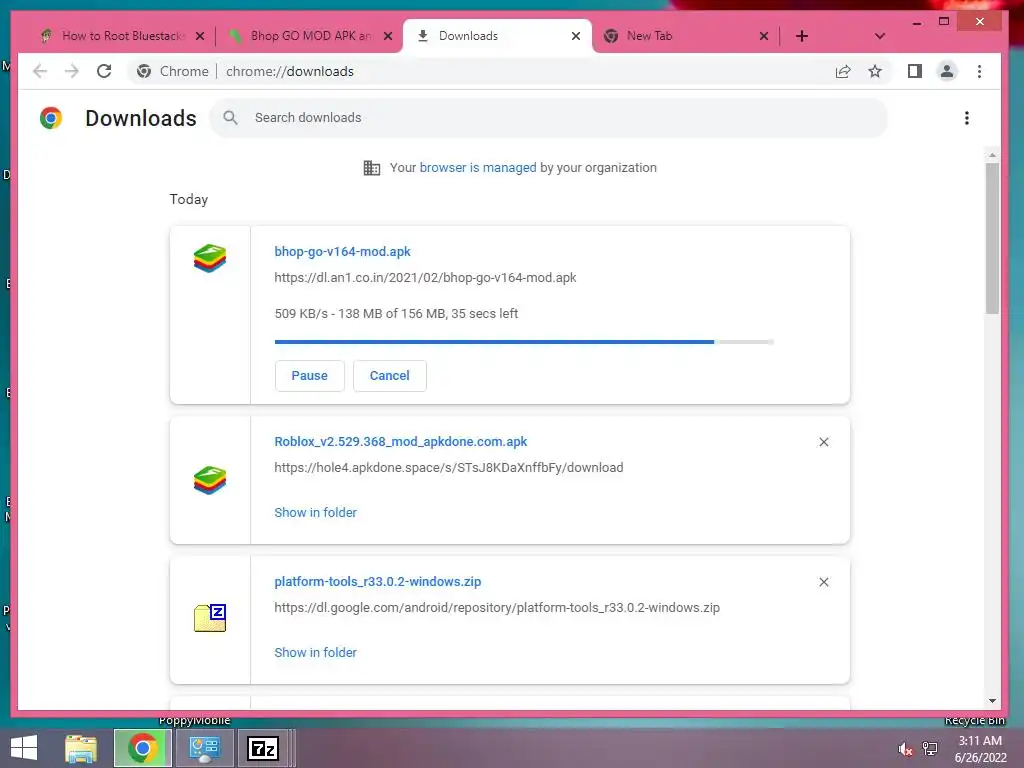The width and height of the screenshot is (1024, 768).
Task: Click the zip file icon for platform-tools
Action: click(210, 618)
